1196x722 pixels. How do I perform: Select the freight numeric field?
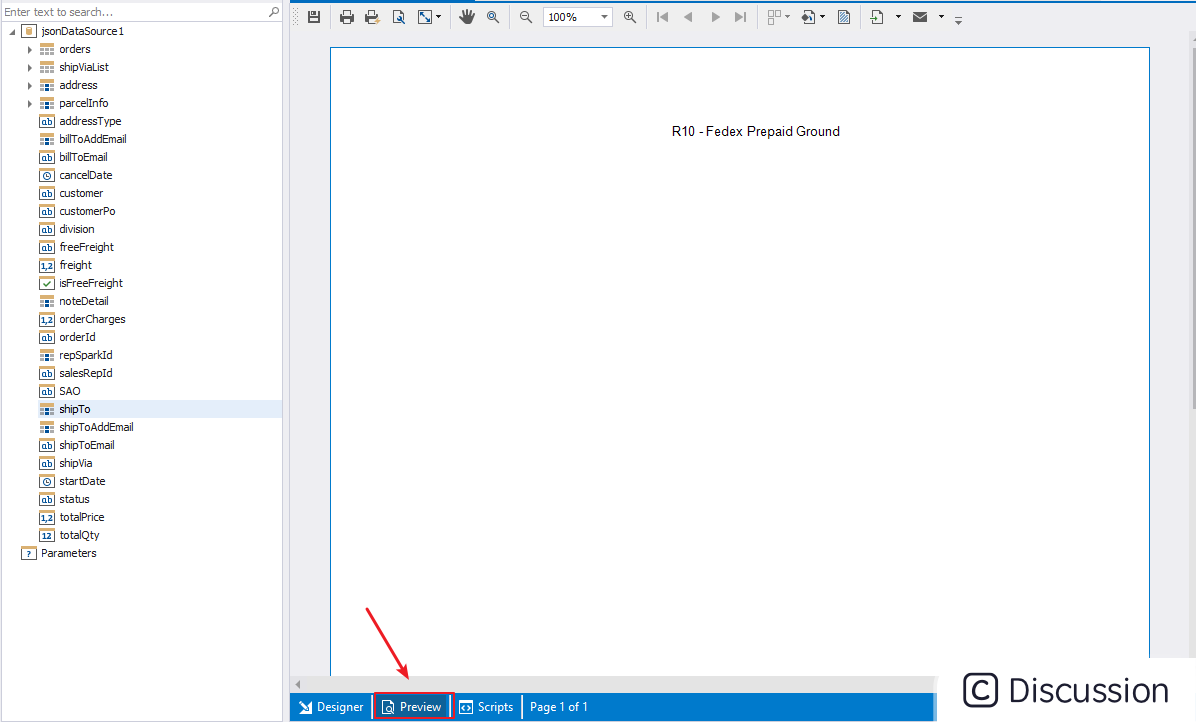click(76, 265)
